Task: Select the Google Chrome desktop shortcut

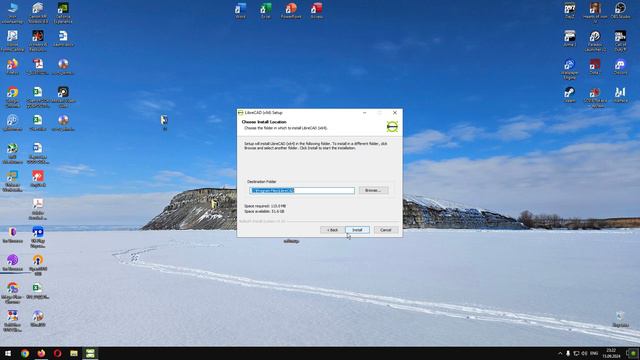Action: tap(13, 97)
